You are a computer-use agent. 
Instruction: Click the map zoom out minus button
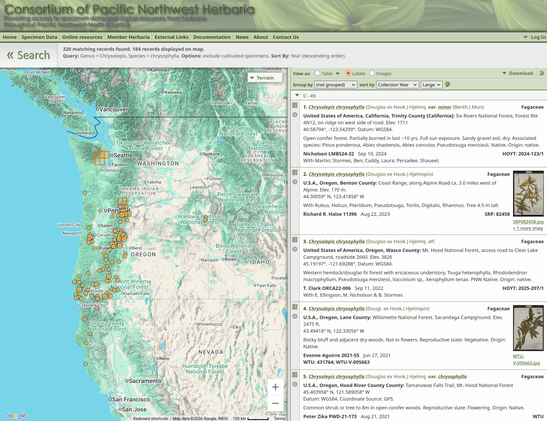pos(275,403)
